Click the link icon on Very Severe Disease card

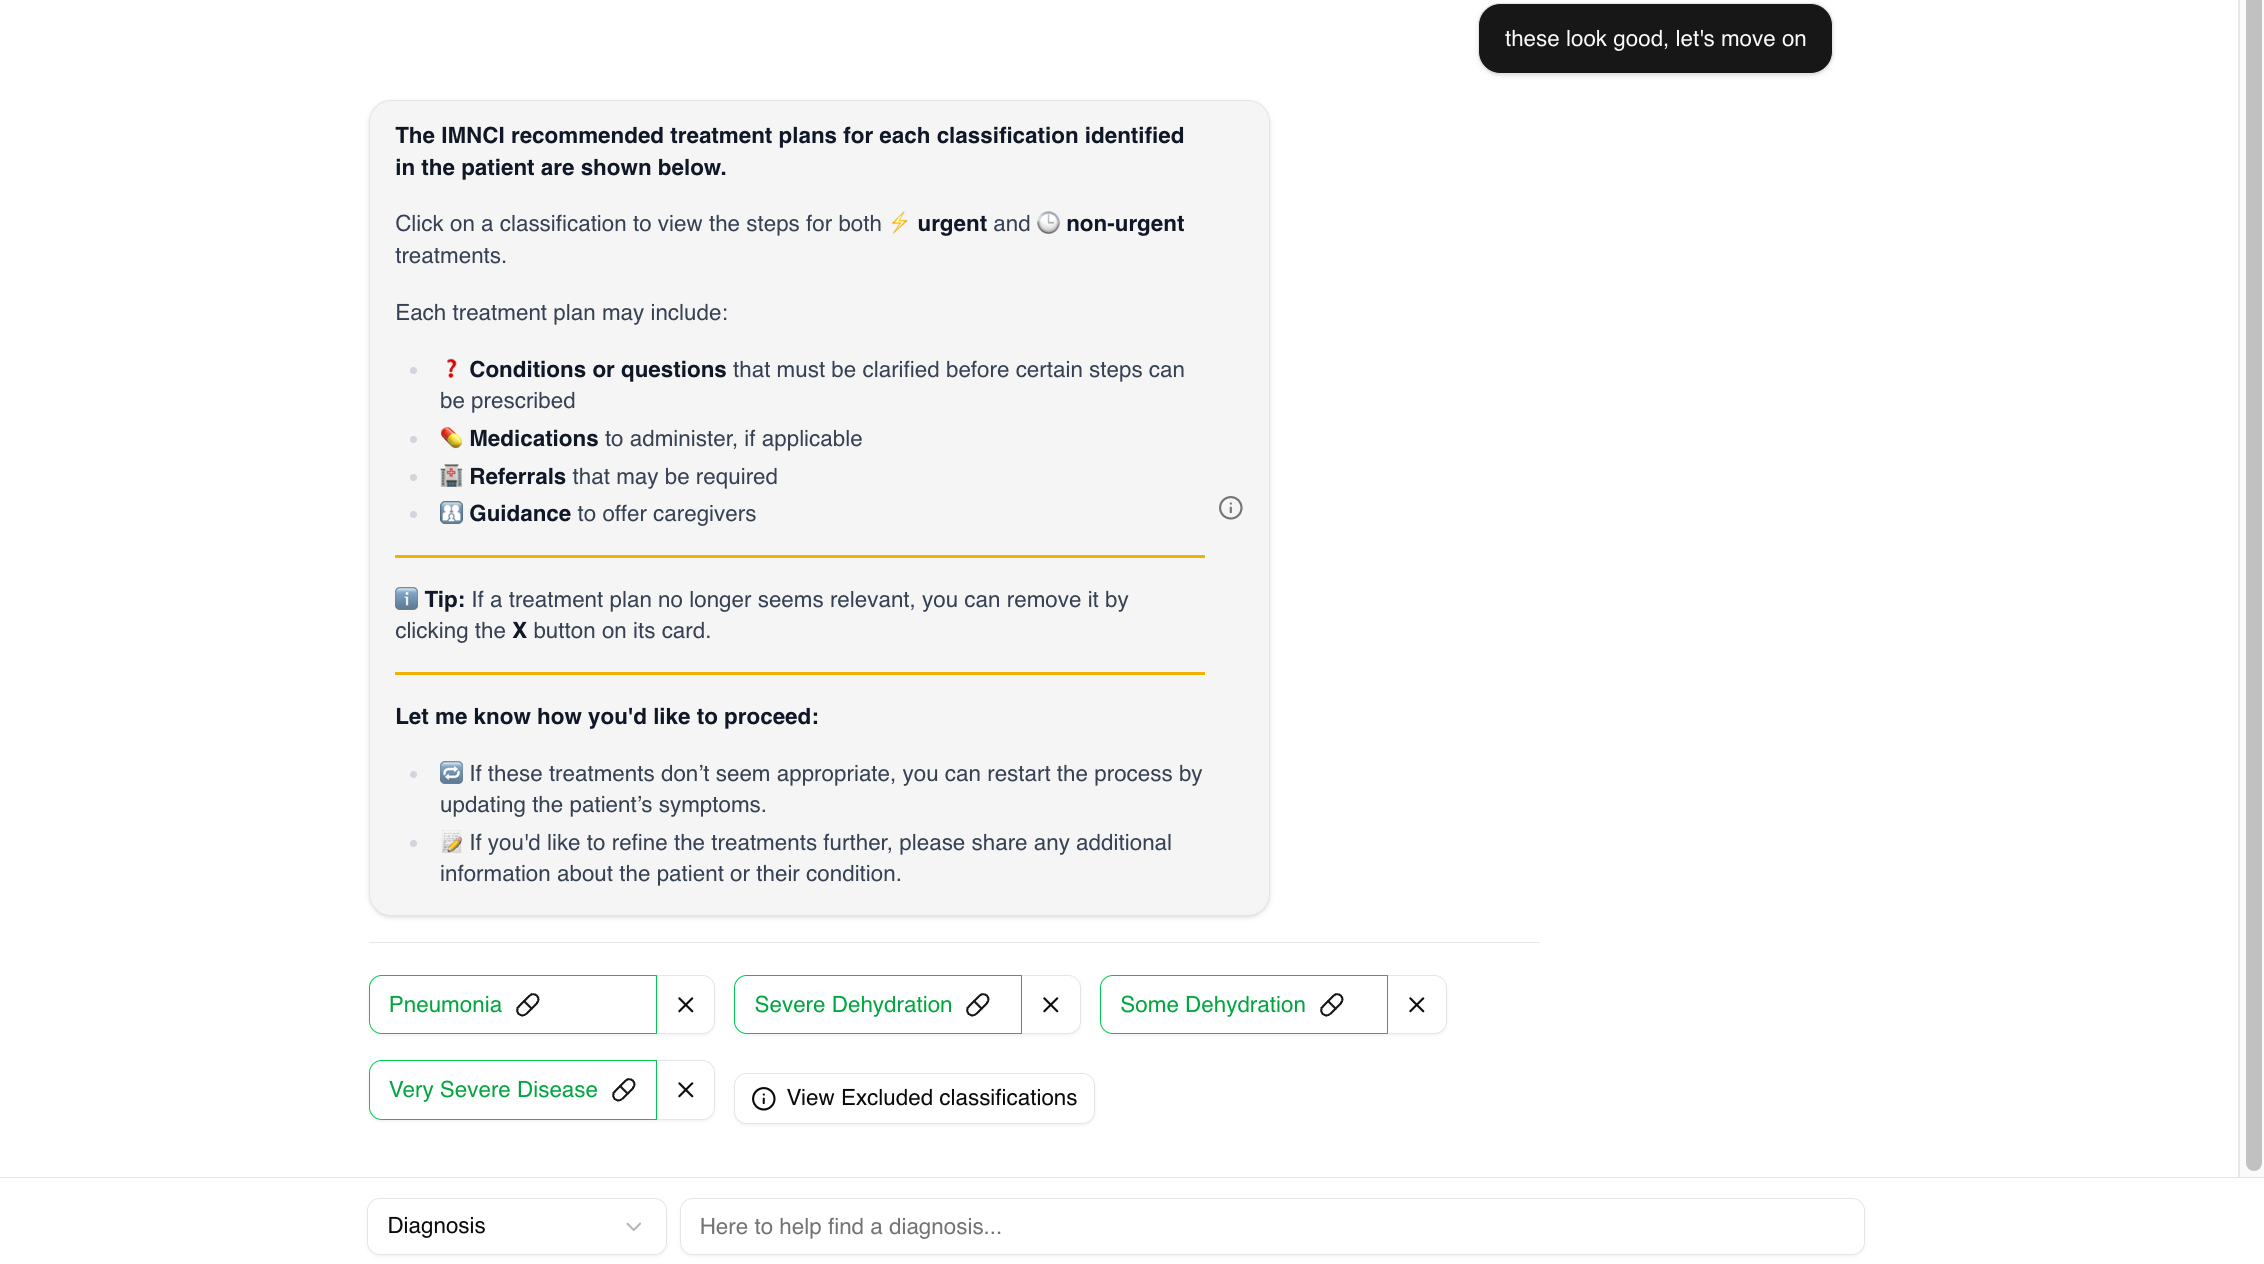coord(624,1090)
